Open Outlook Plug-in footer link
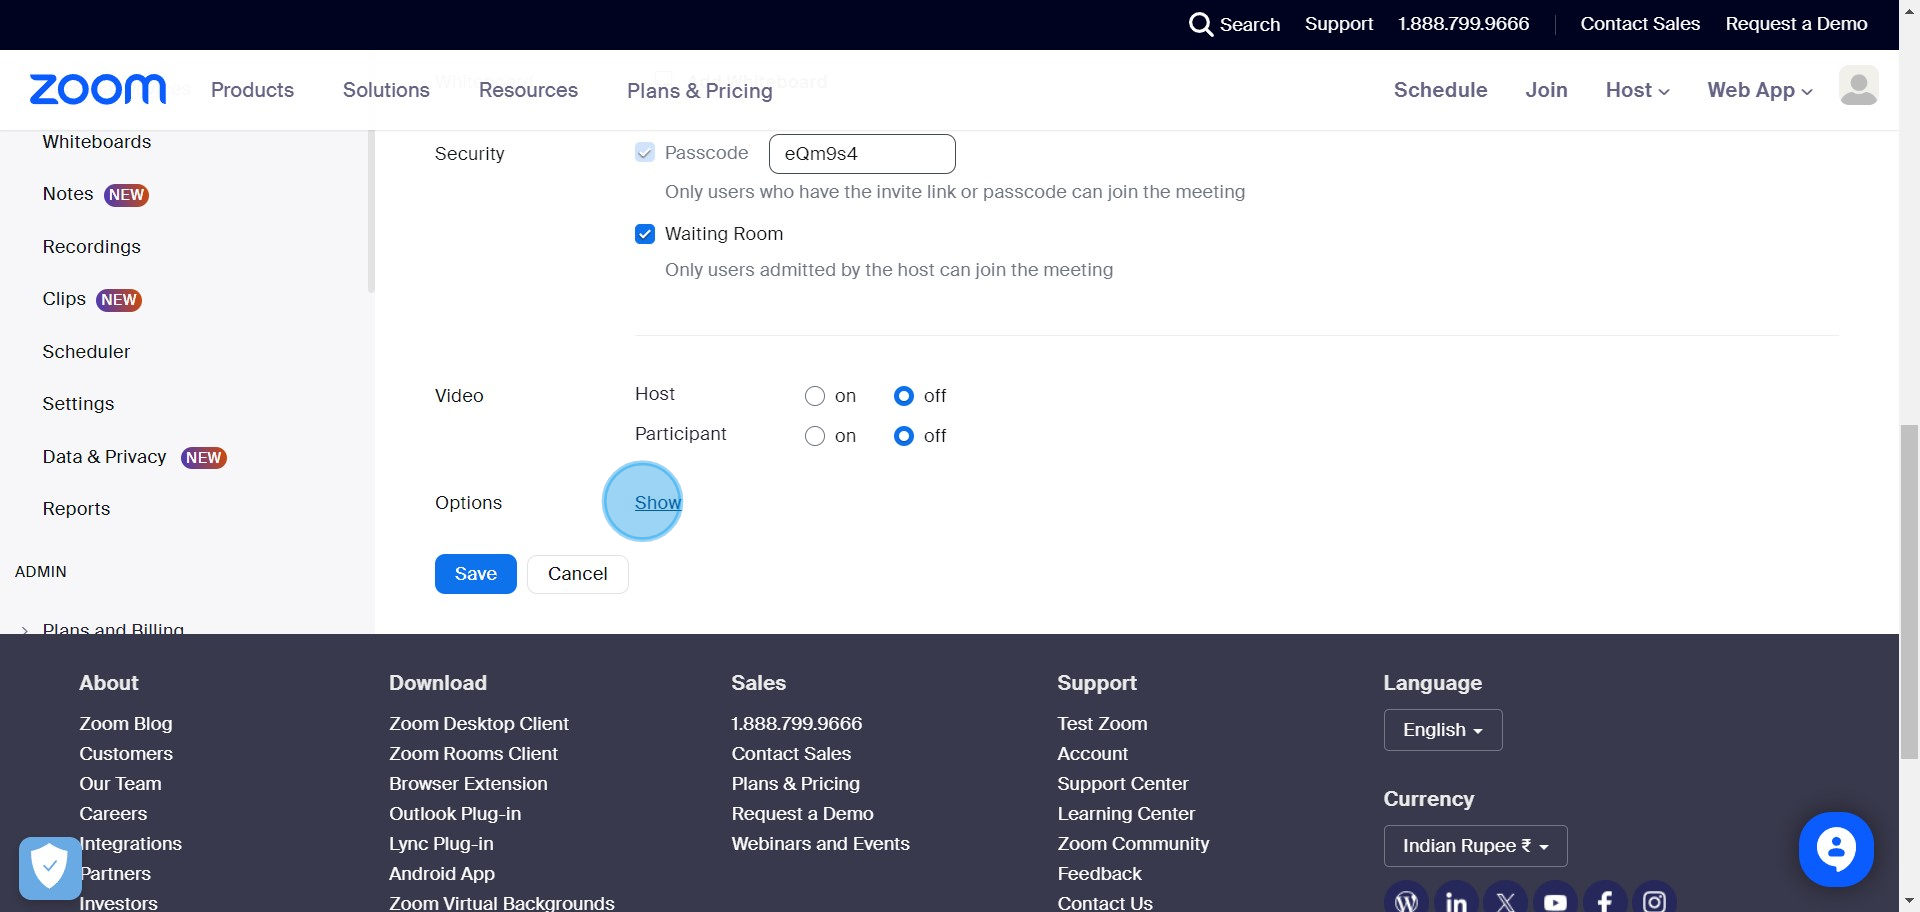Screen dimensions: 1920x912 click(x=455, y=814)
